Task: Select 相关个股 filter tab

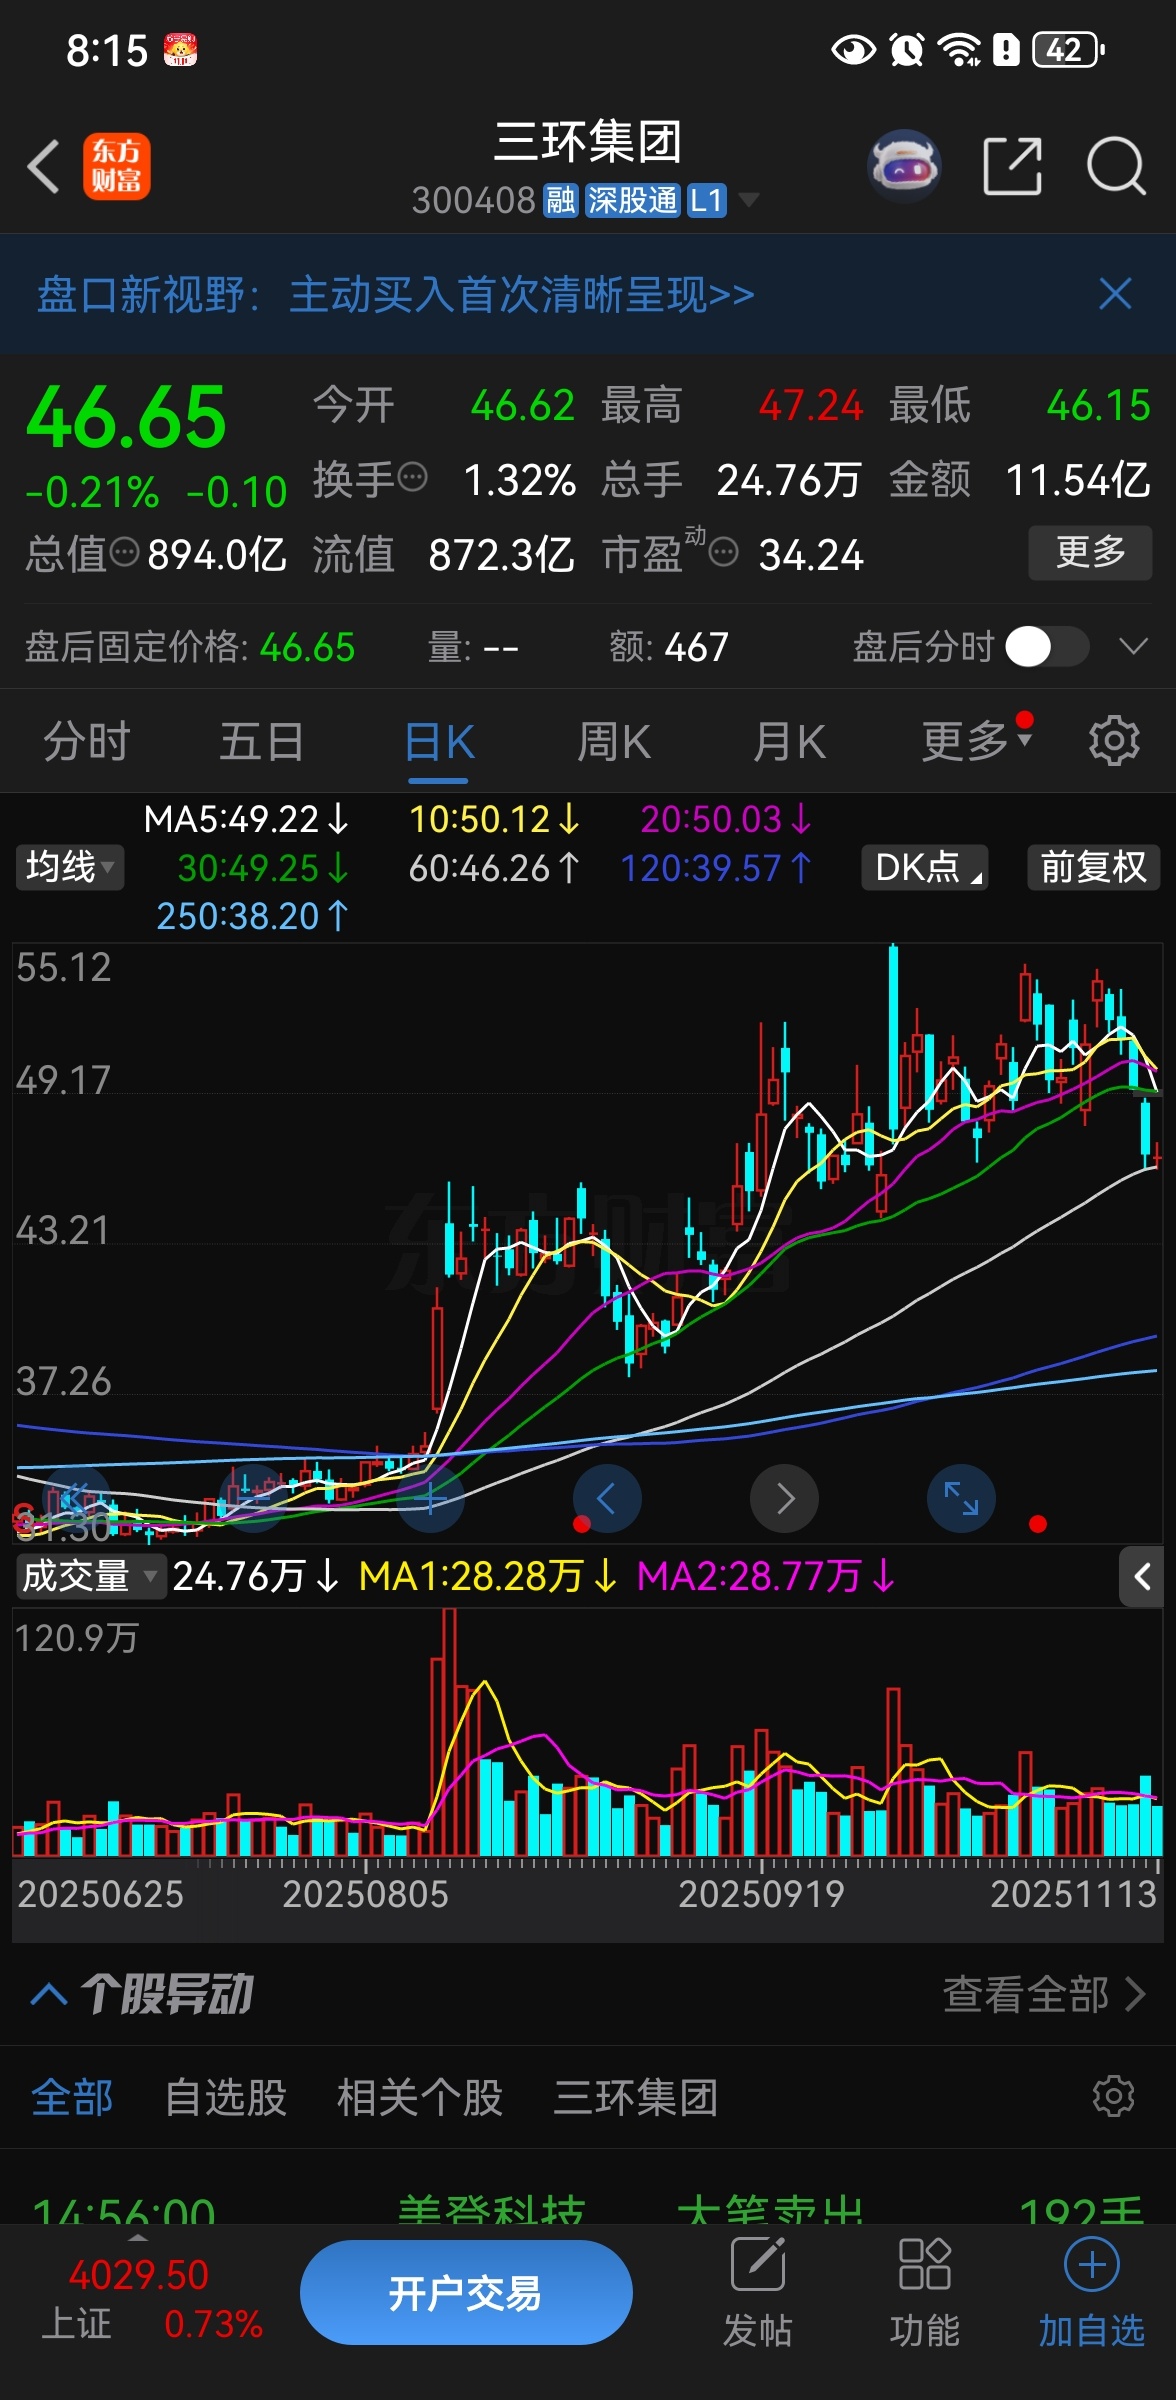Action: click(x=420, y=2097)
